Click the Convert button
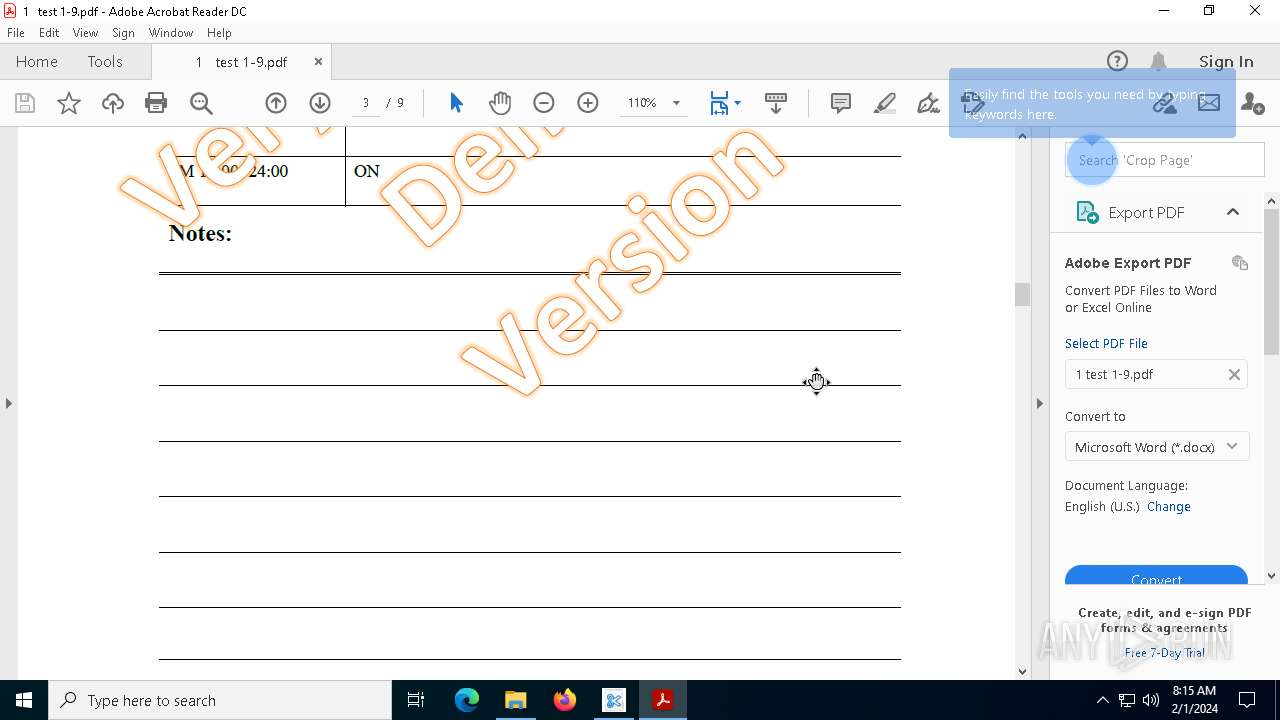The image size is (1280, 720). tap(1156, 577)
